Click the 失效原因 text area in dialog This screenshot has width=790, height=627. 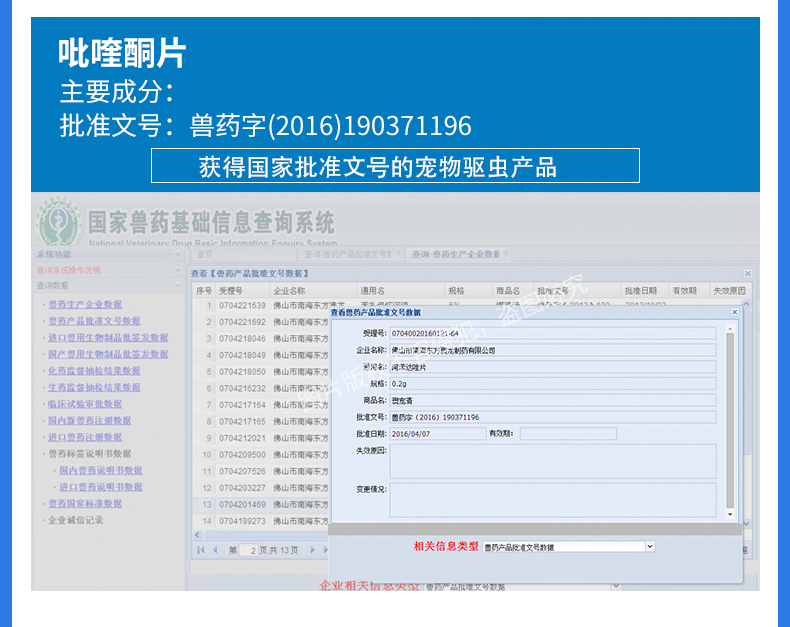(553, 461)
